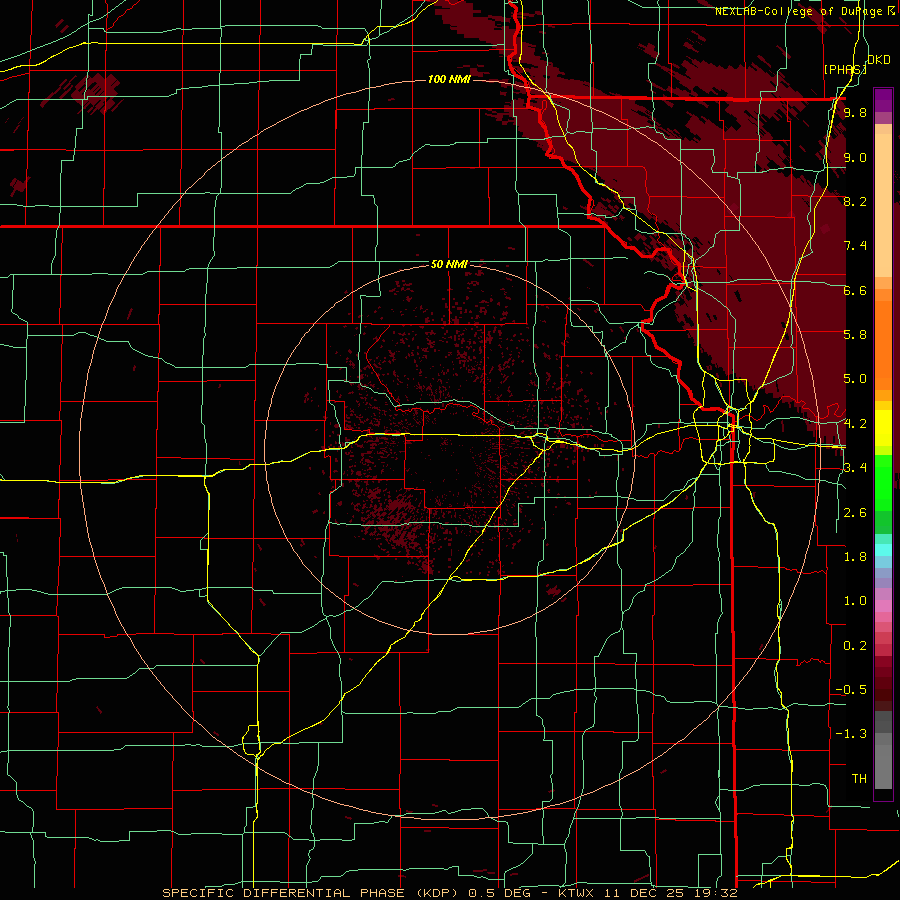Click the TH threshold label

click(859, 779)
